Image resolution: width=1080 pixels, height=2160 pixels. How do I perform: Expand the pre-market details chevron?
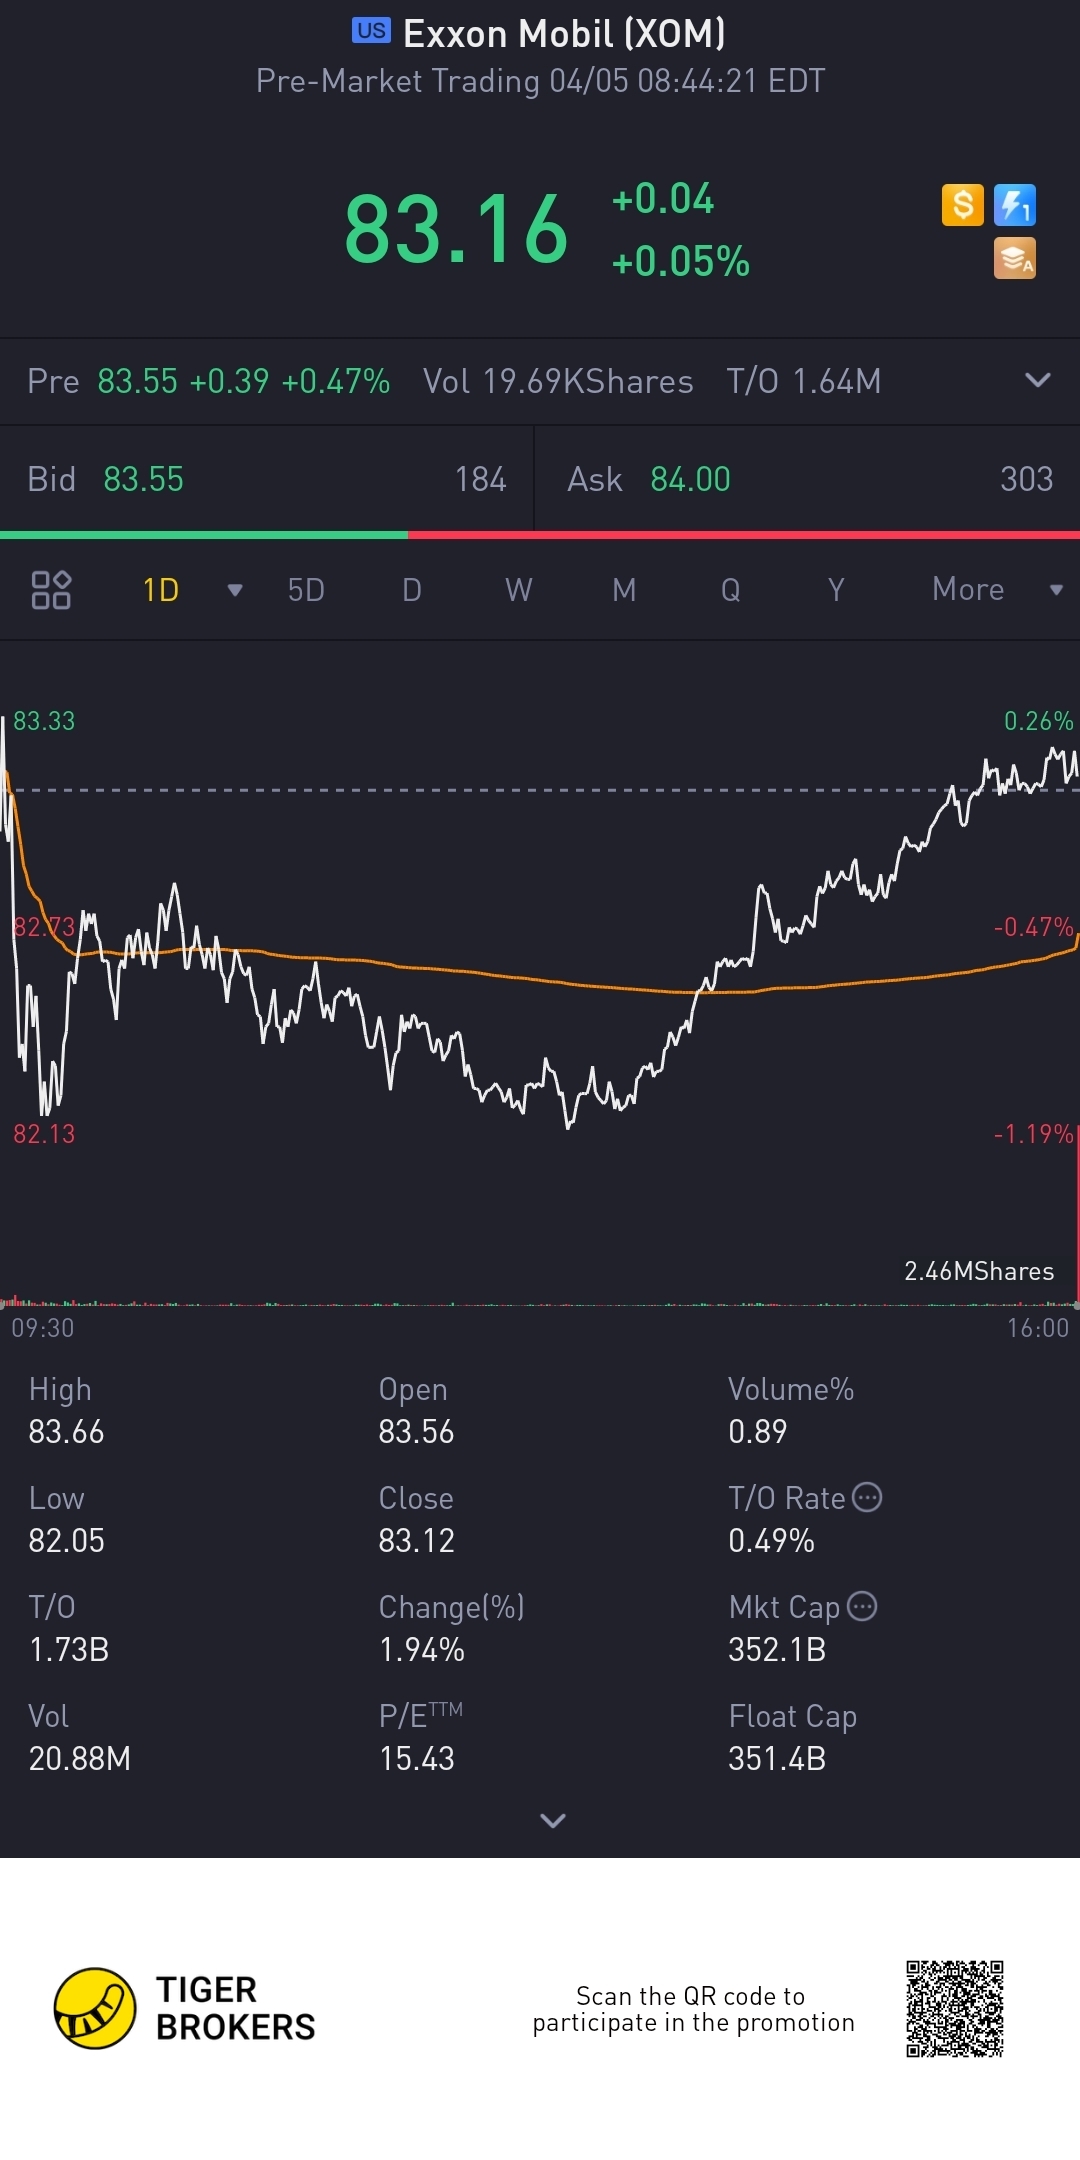[x=1038, y=380]
